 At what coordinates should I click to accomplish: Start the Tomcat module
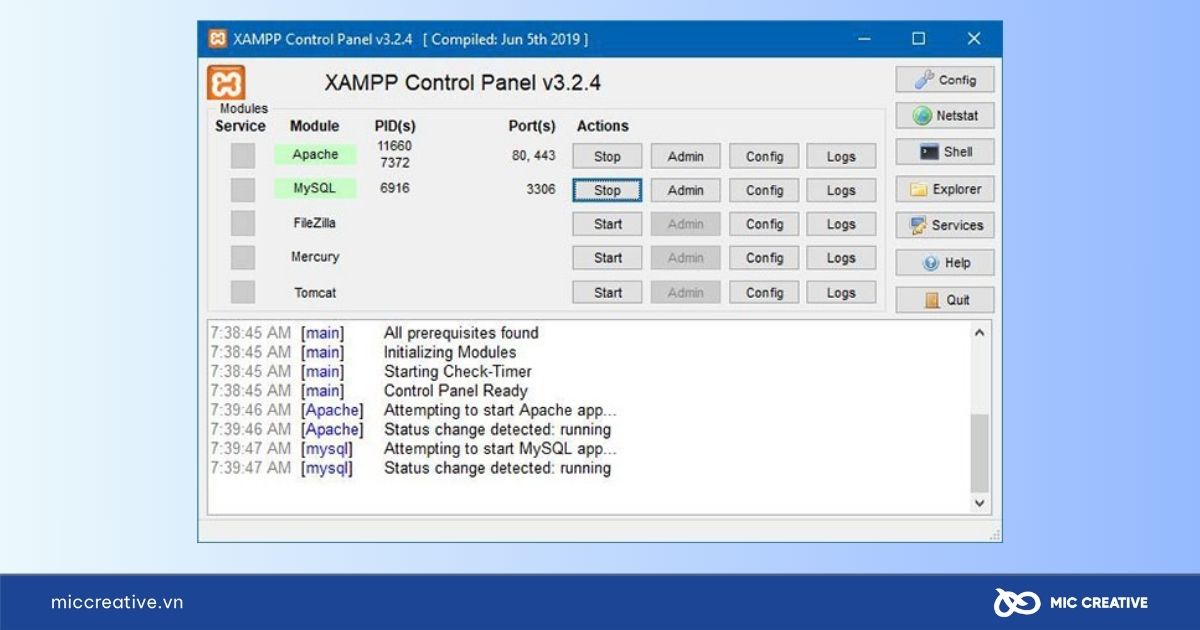tap(607, 293)
